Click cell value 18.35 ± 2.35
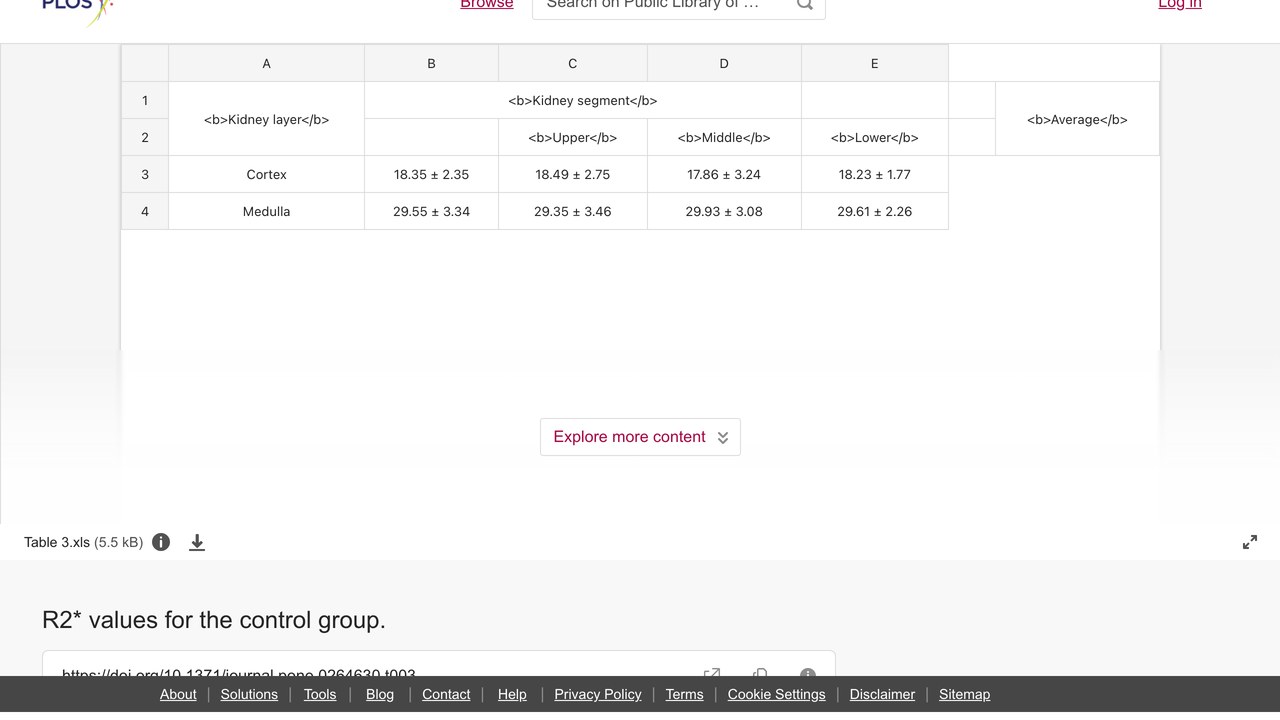This screenshot has height=720, width=1280. click(431, 174)
